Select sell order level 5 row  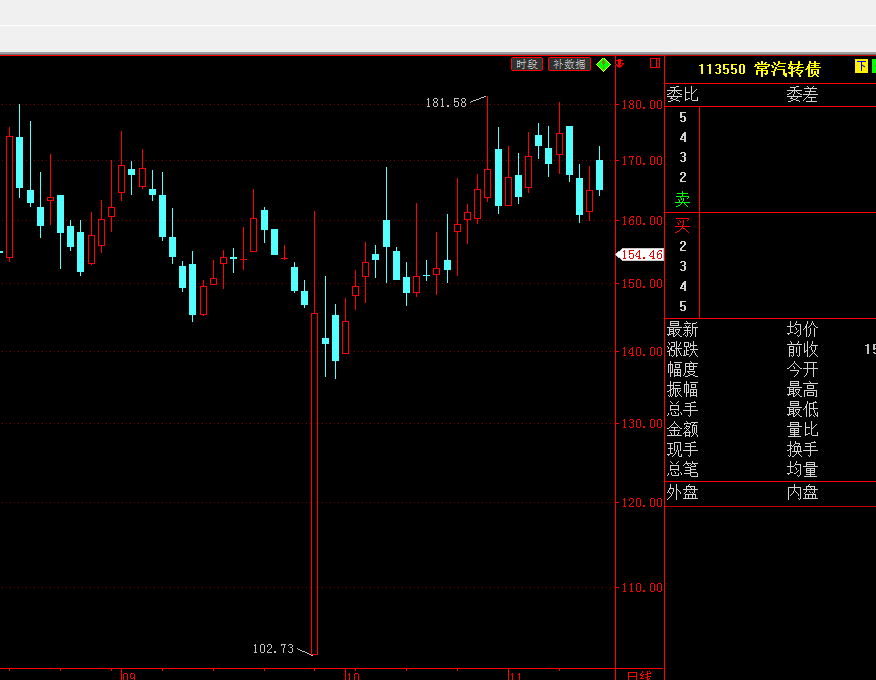click(771, 117)
